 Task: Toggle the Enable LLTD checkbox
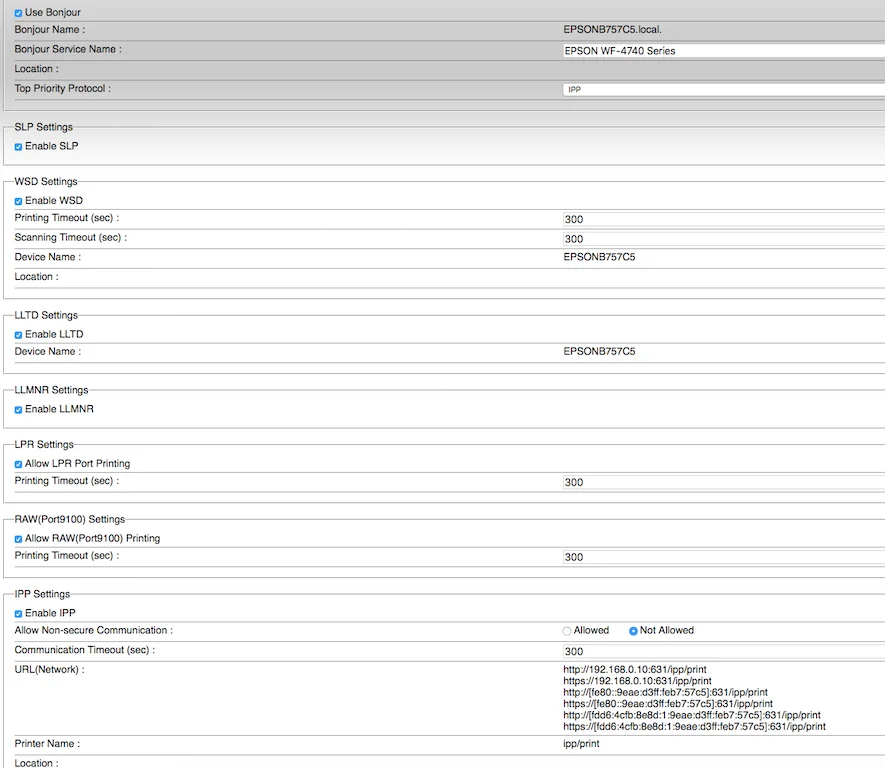click(x=19, y=335)
